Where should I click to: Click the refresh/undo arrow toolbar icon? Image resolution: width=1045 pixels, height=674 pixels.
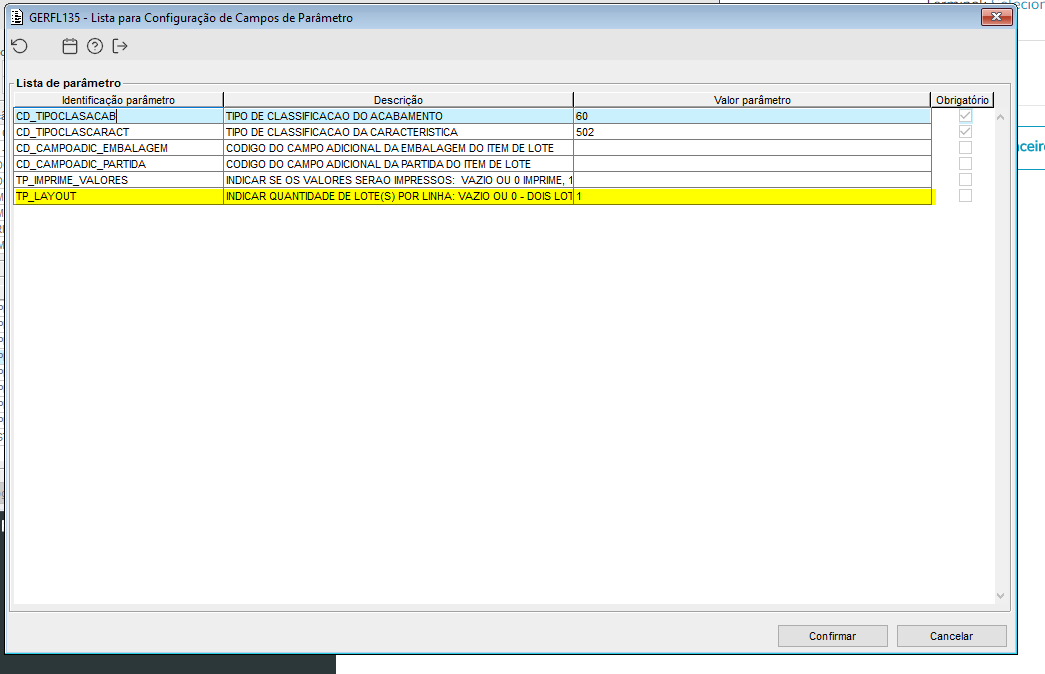click(20, 46)
